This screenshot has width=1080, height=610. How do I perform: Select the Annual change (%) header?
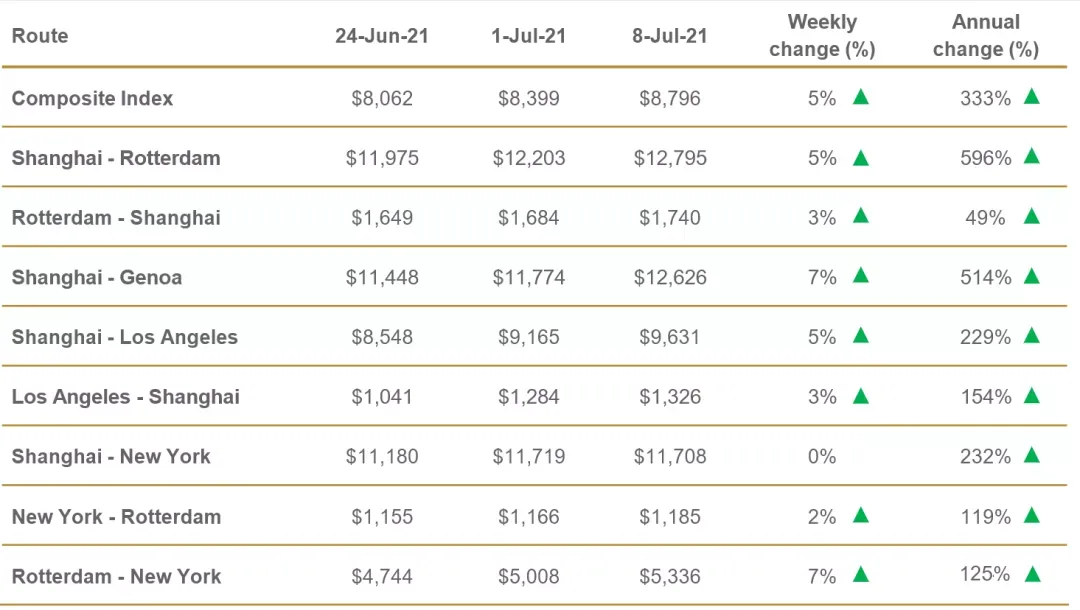(x=986, y=35)
